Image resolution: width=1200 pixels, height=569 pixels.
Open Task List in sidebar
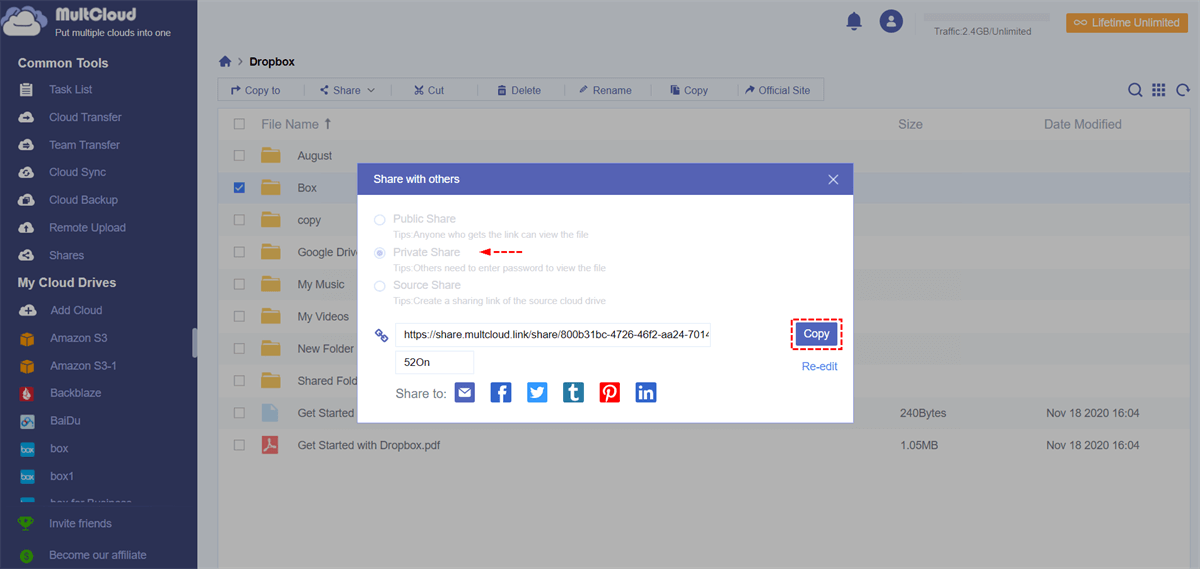click(70, 90)
